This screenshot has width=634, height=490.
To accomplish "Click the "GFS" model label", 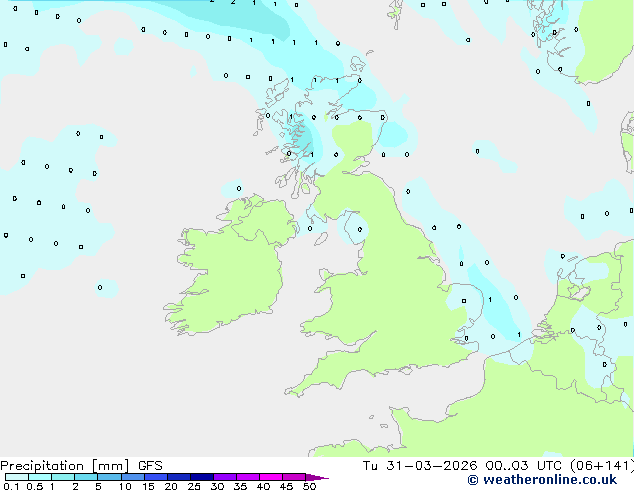I will 150,466.
